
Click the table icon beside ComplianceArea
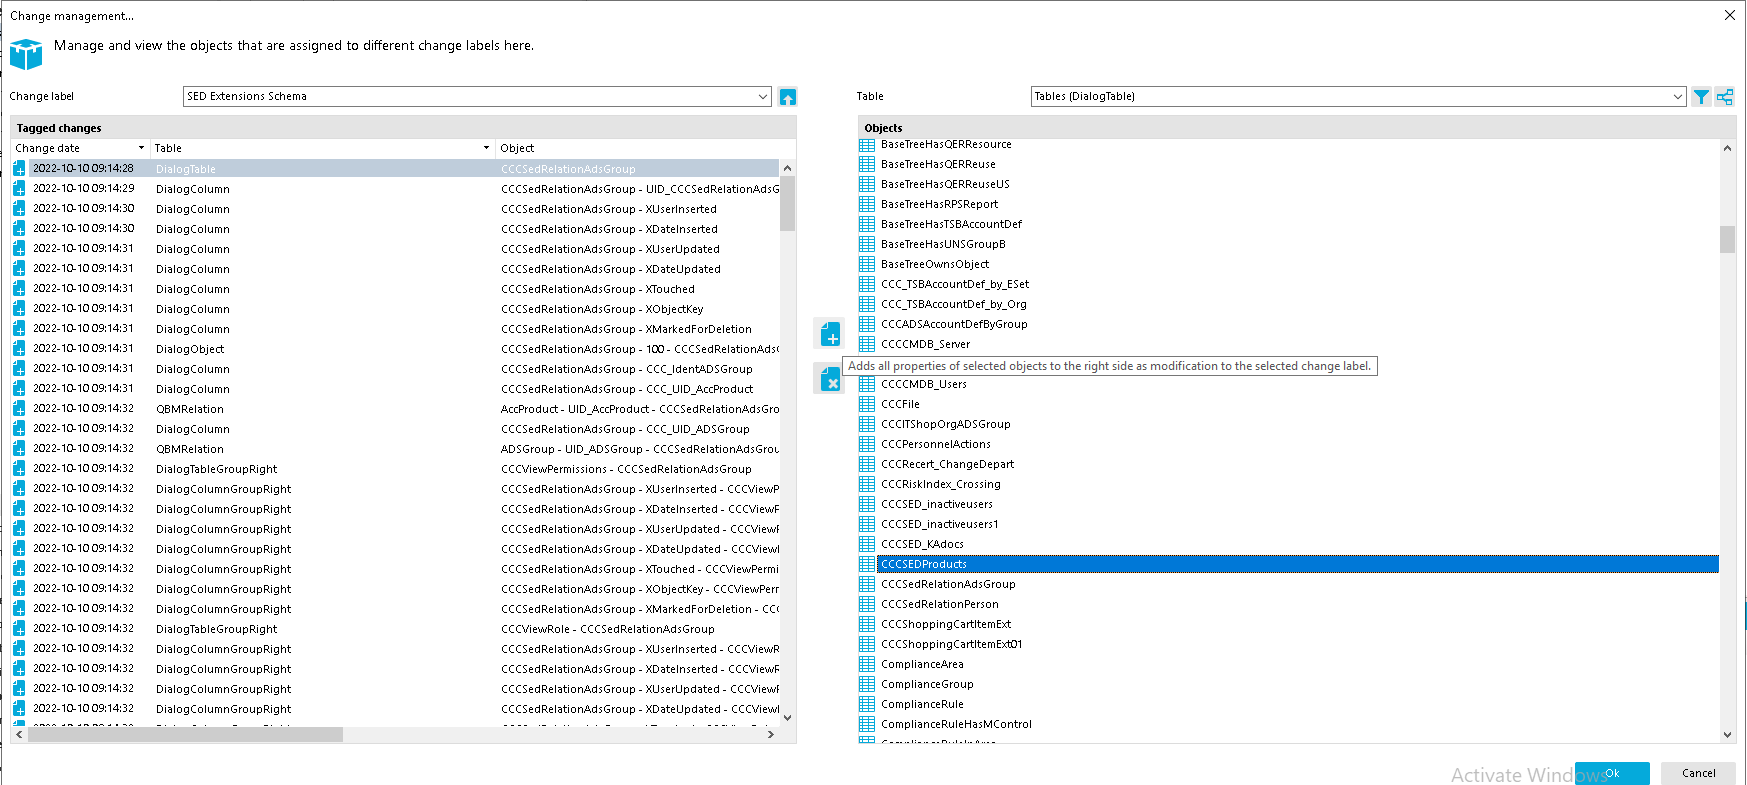(867, 664)
